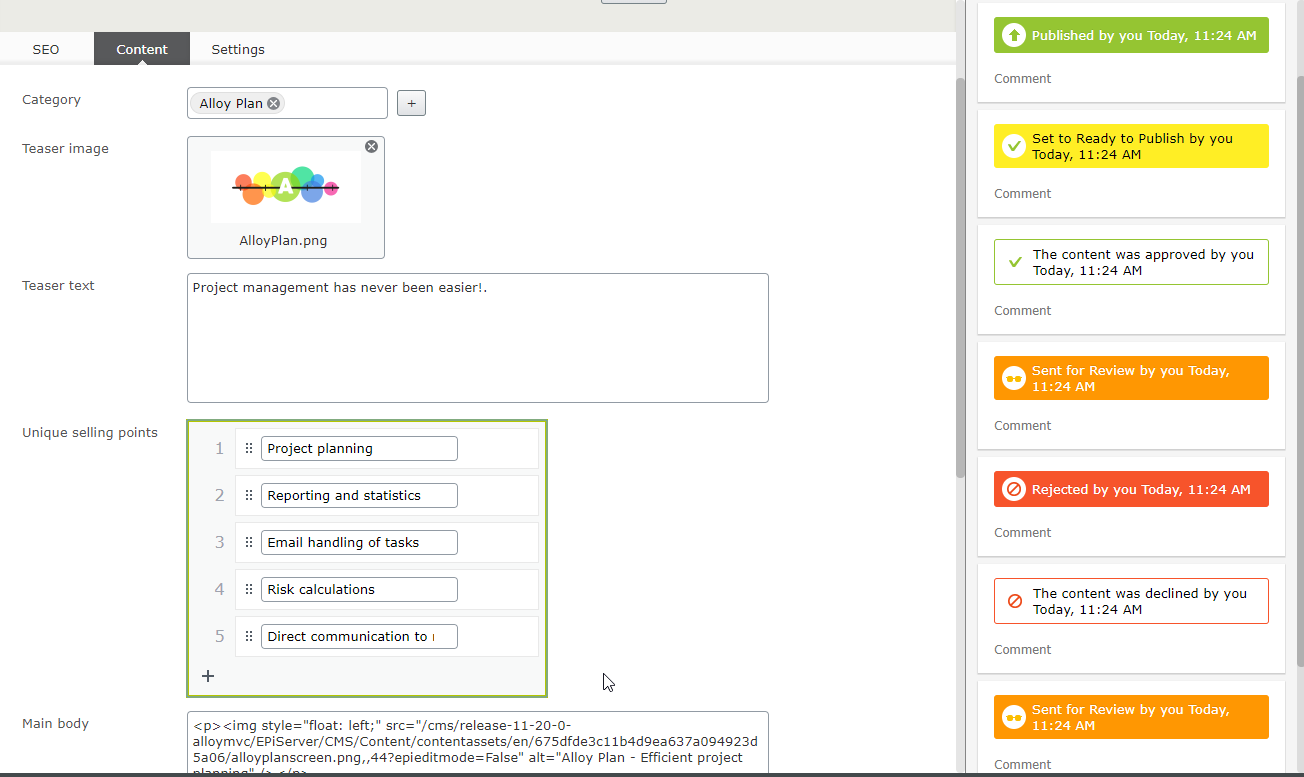Select the Content tab
The height and width of the screenshot is (777, 1304).
(142, 49)
